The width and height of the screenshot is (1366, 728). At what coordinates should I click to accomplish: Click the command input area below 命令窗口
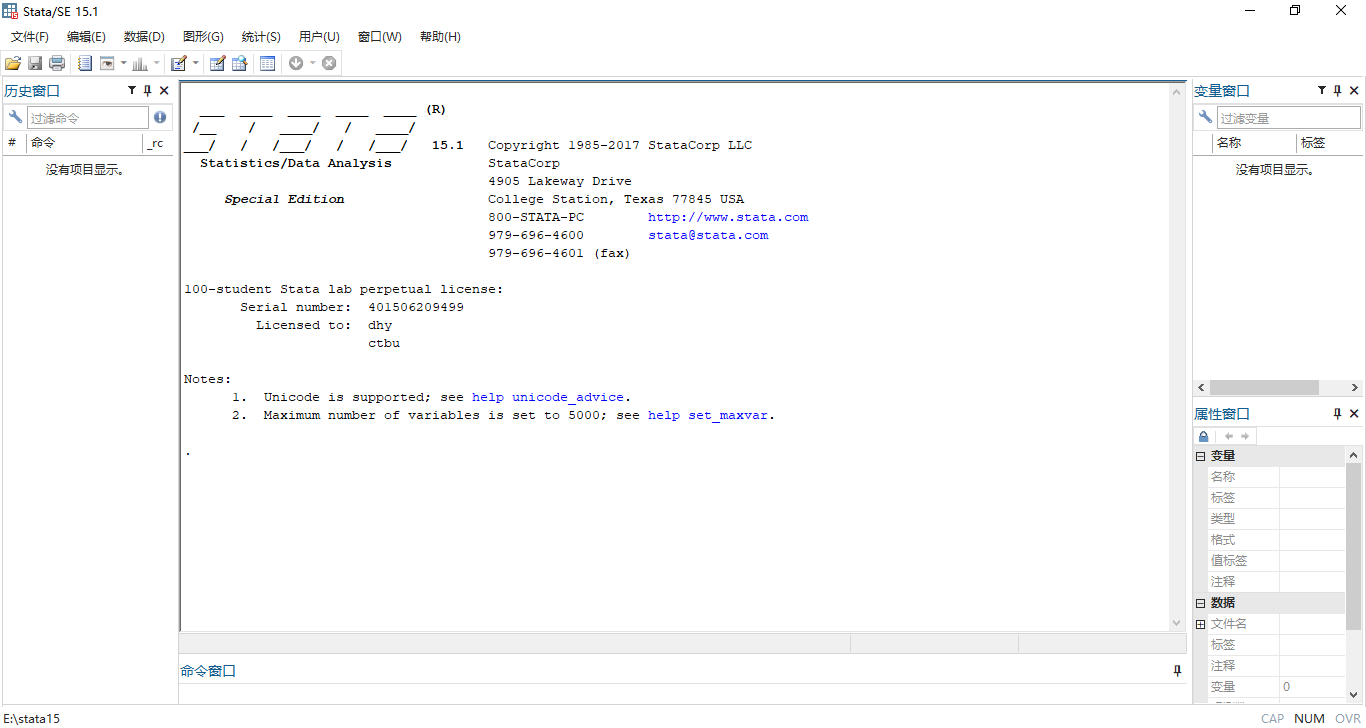684,694
